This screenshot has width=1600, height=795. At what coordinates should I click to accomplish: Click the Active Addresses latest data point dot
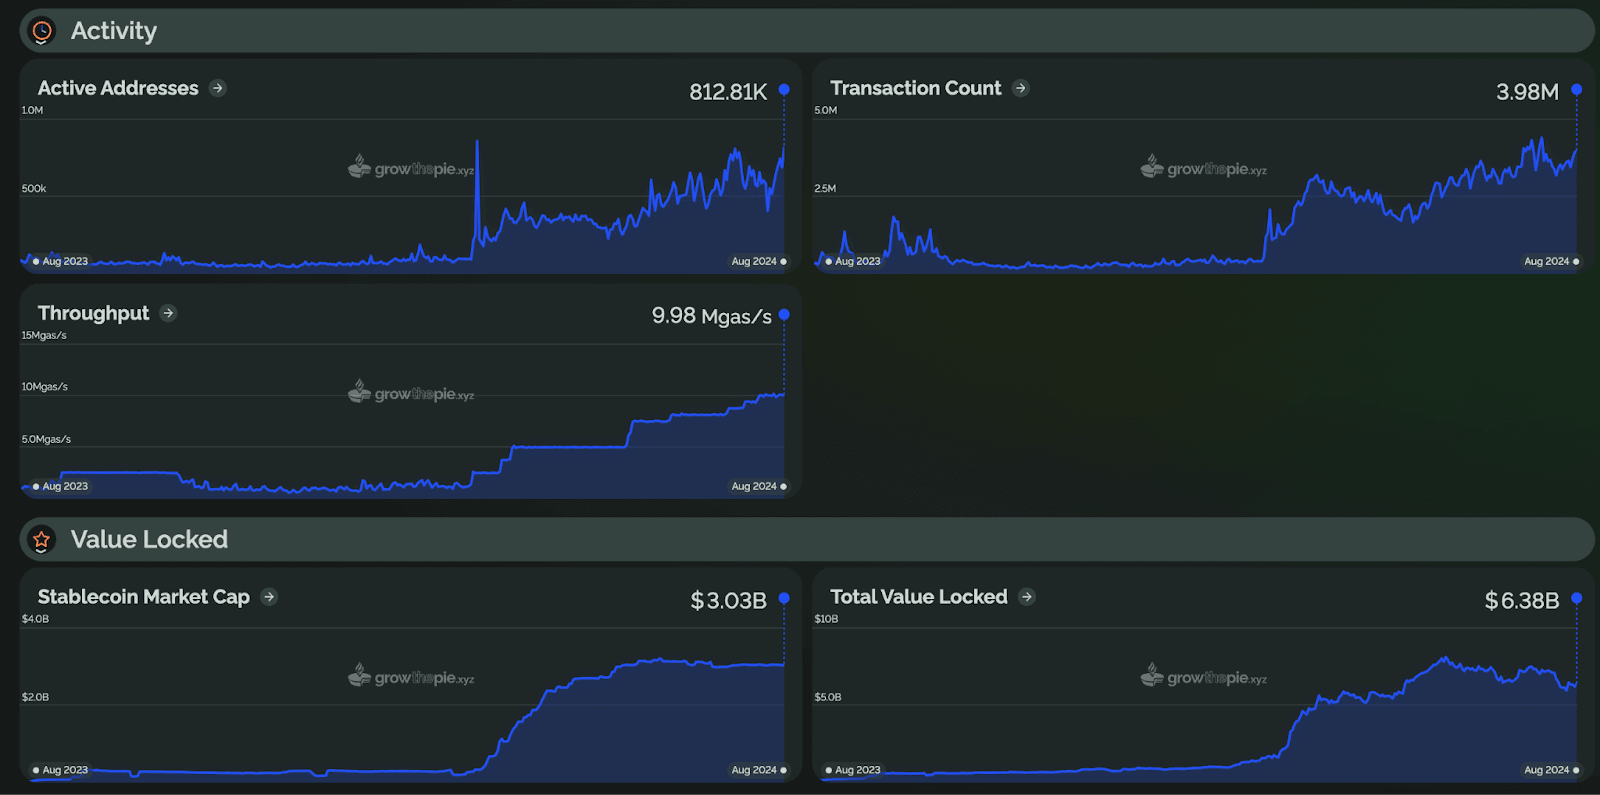coord(784,90)
